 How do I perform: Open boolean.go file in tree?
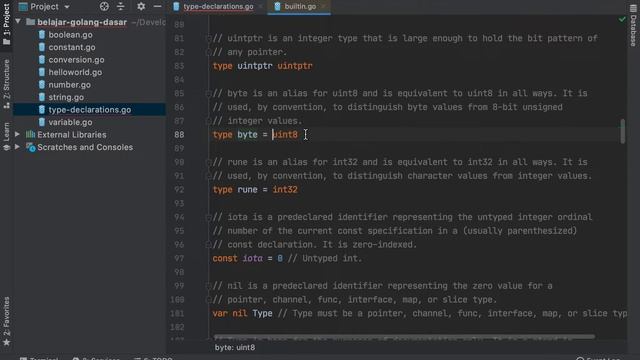pyautogui.click(x=70, y=35)
